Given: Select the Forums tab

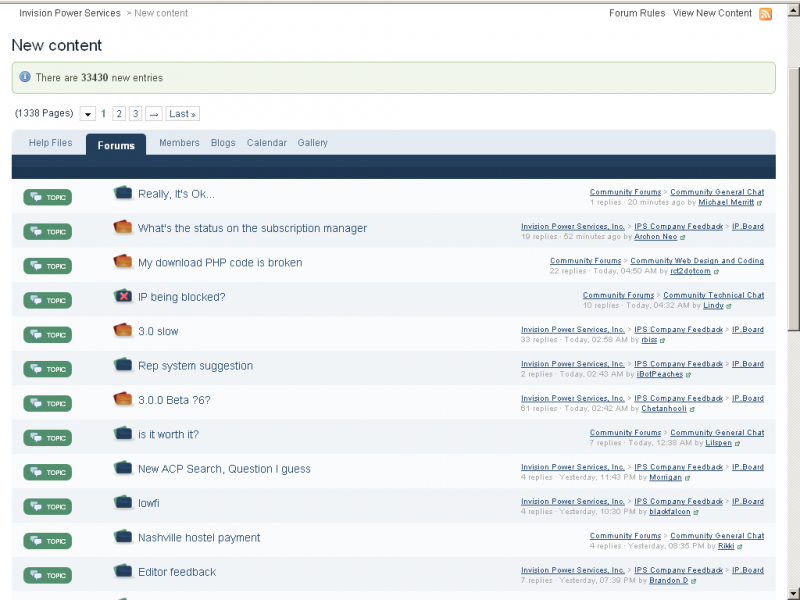Looking at the screenshot, I should (x=116, y=145).
